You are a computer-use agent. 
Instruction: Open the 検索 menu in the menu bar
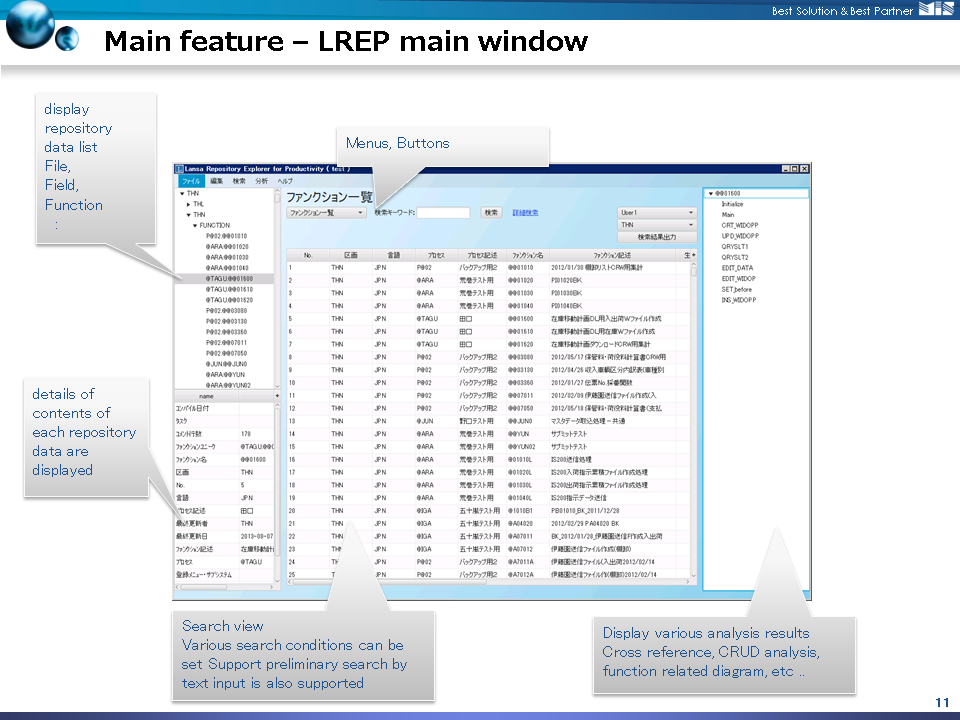point(239,181)
